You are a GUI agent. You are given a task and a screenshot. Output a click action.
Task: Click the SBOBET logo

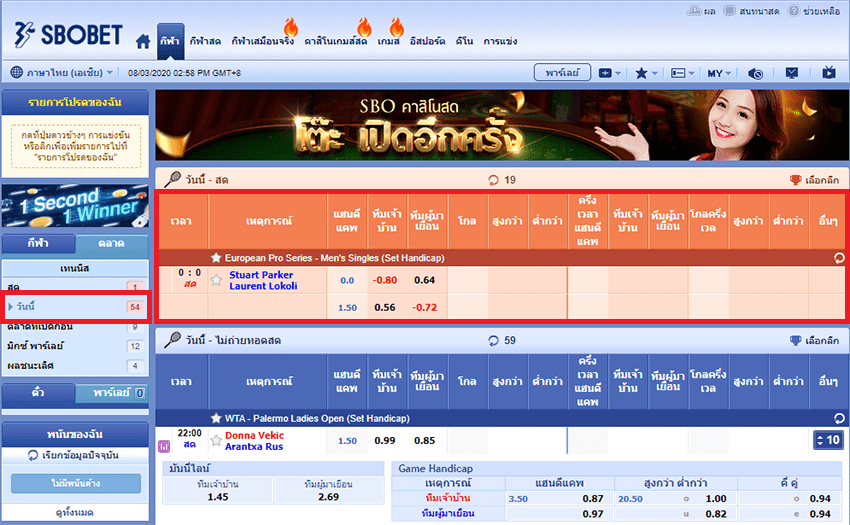click(68, 35)
